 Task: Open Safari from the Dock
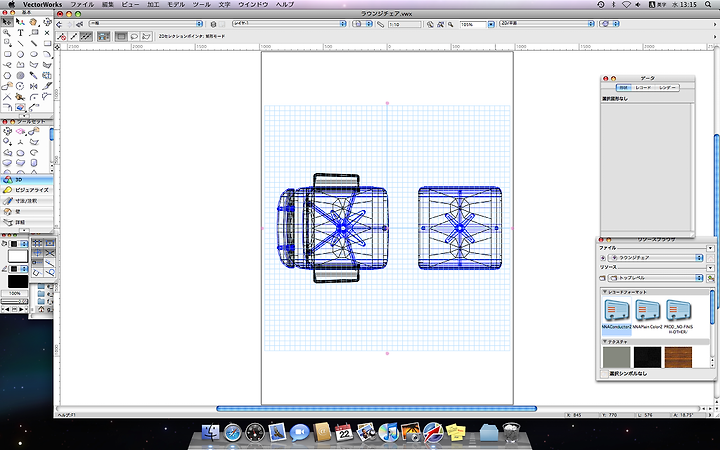(233, 433)
